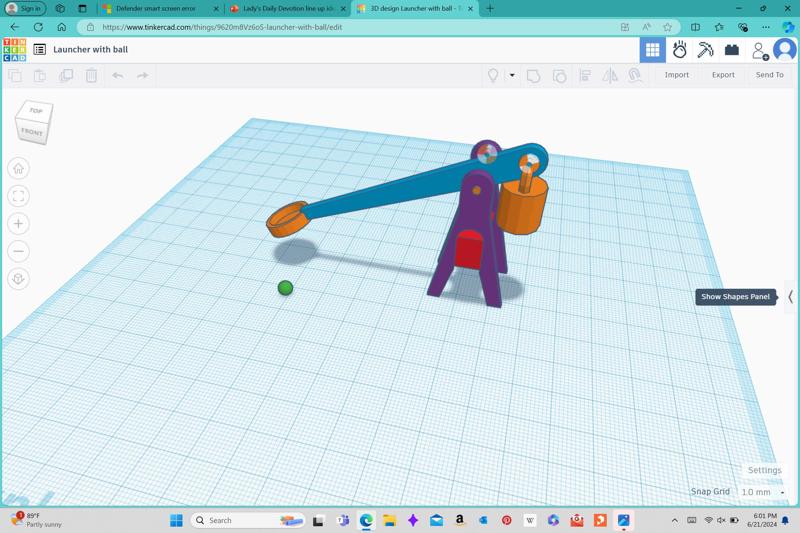
Task: Click the Import button
Action: point(677,75)
